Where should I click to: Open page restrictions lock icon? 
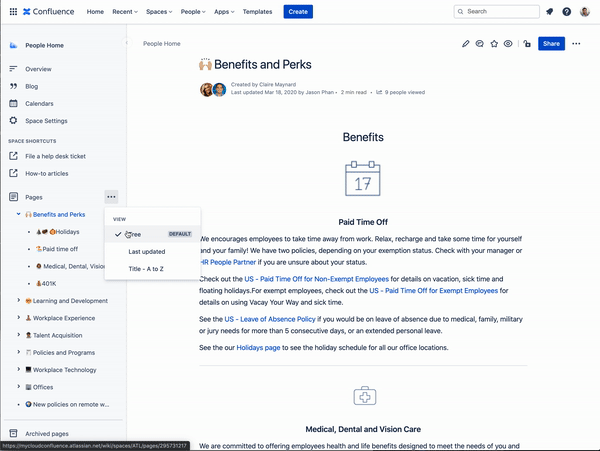527,44
